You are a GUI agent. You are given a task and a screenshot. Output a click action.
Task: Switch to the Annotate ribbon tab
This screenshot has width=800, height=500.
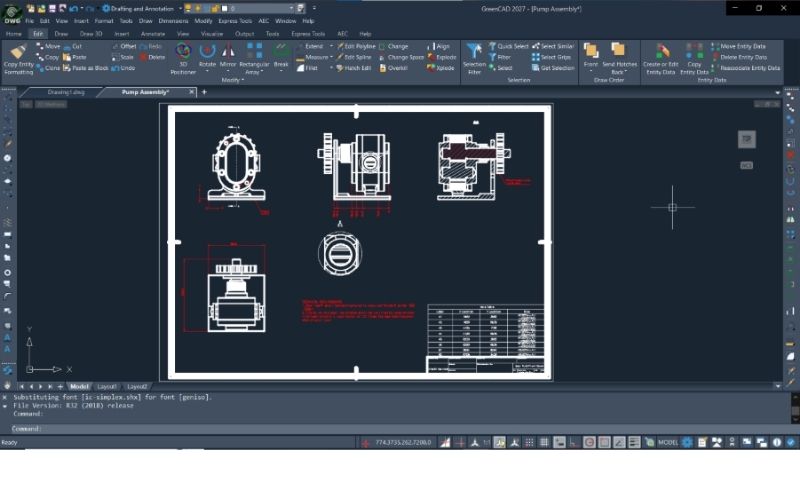coord(153,34)
